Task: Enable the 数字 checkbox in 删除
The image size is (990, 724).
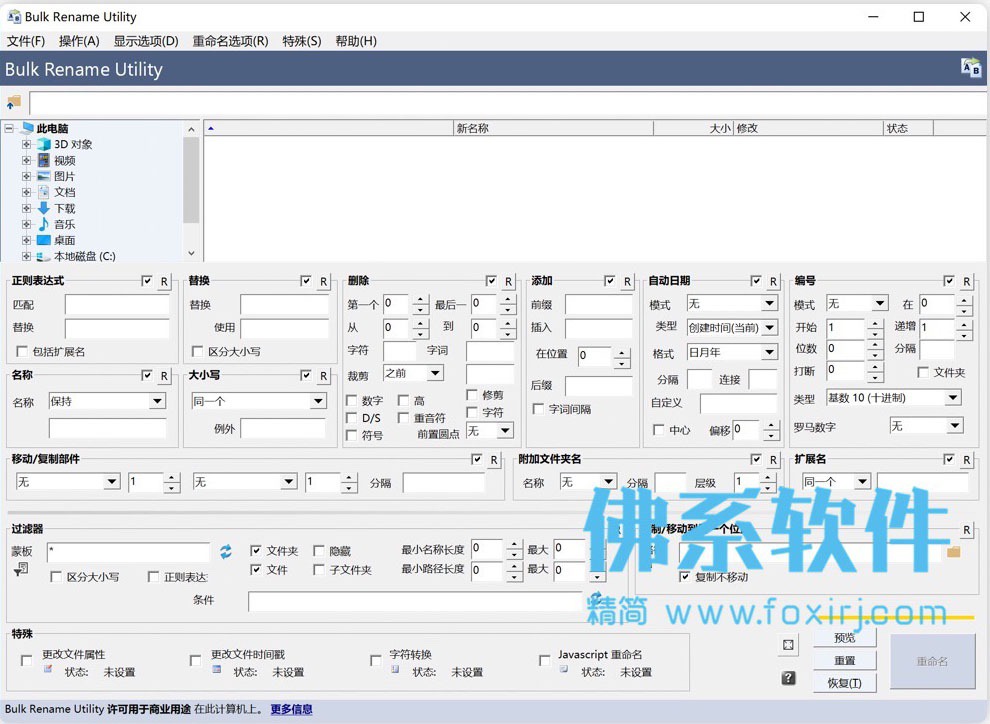Action: (352, 400)
